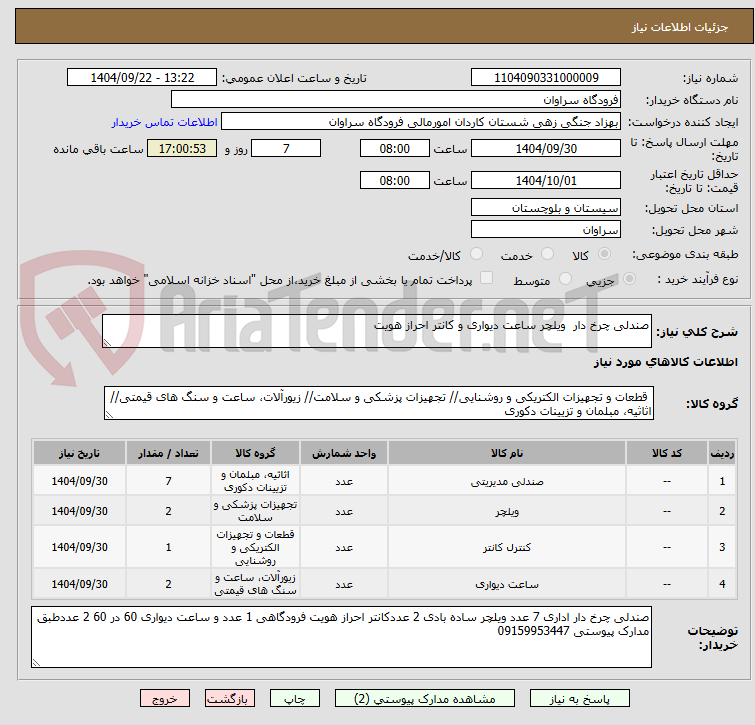The image size is (755, 725).
Task: Click the سیستان و بلوچستان province field
Action: (546, 207)
